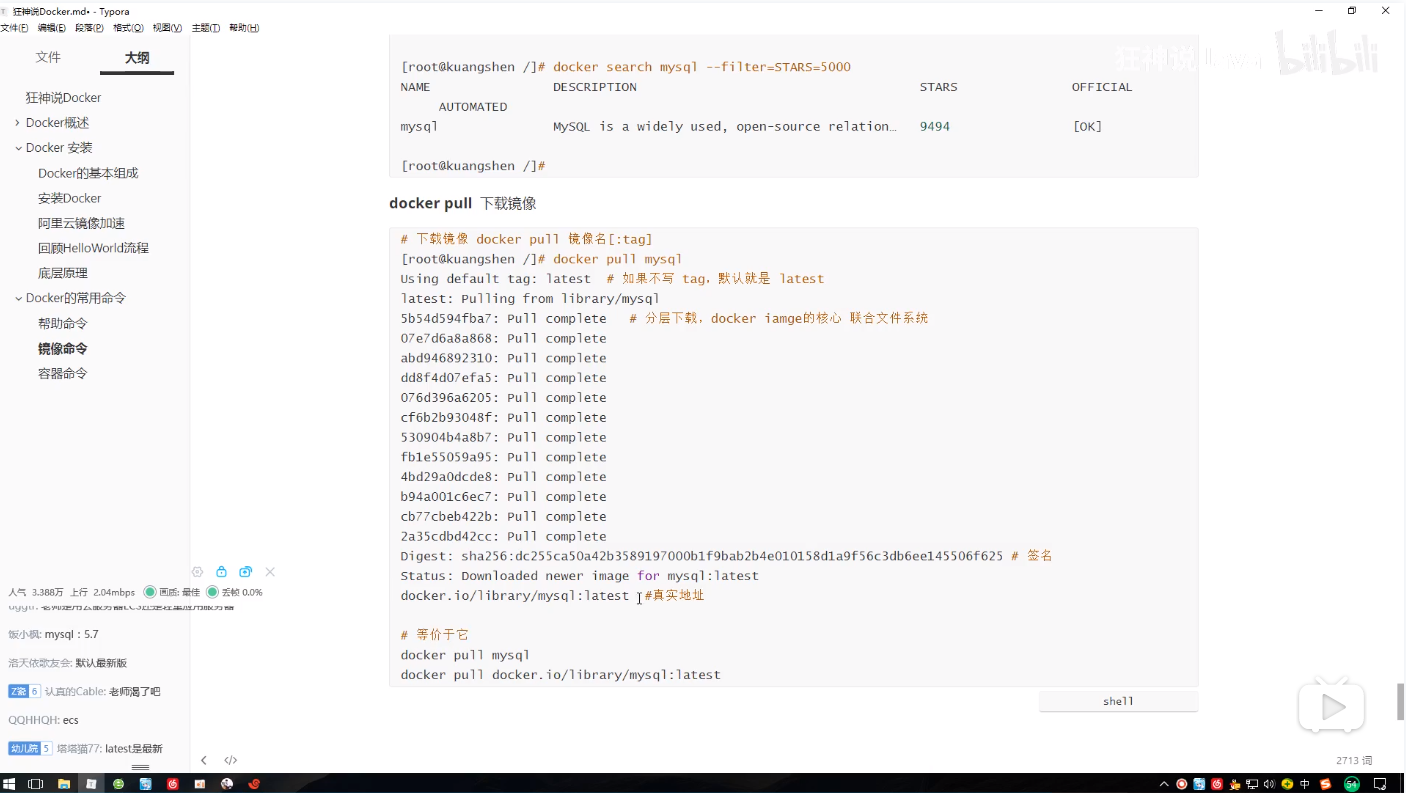Open NetEase Cloud Music in taskbar
This screenshot has height=793, width=1406.
pyautogui.click(x=173, y=784)
